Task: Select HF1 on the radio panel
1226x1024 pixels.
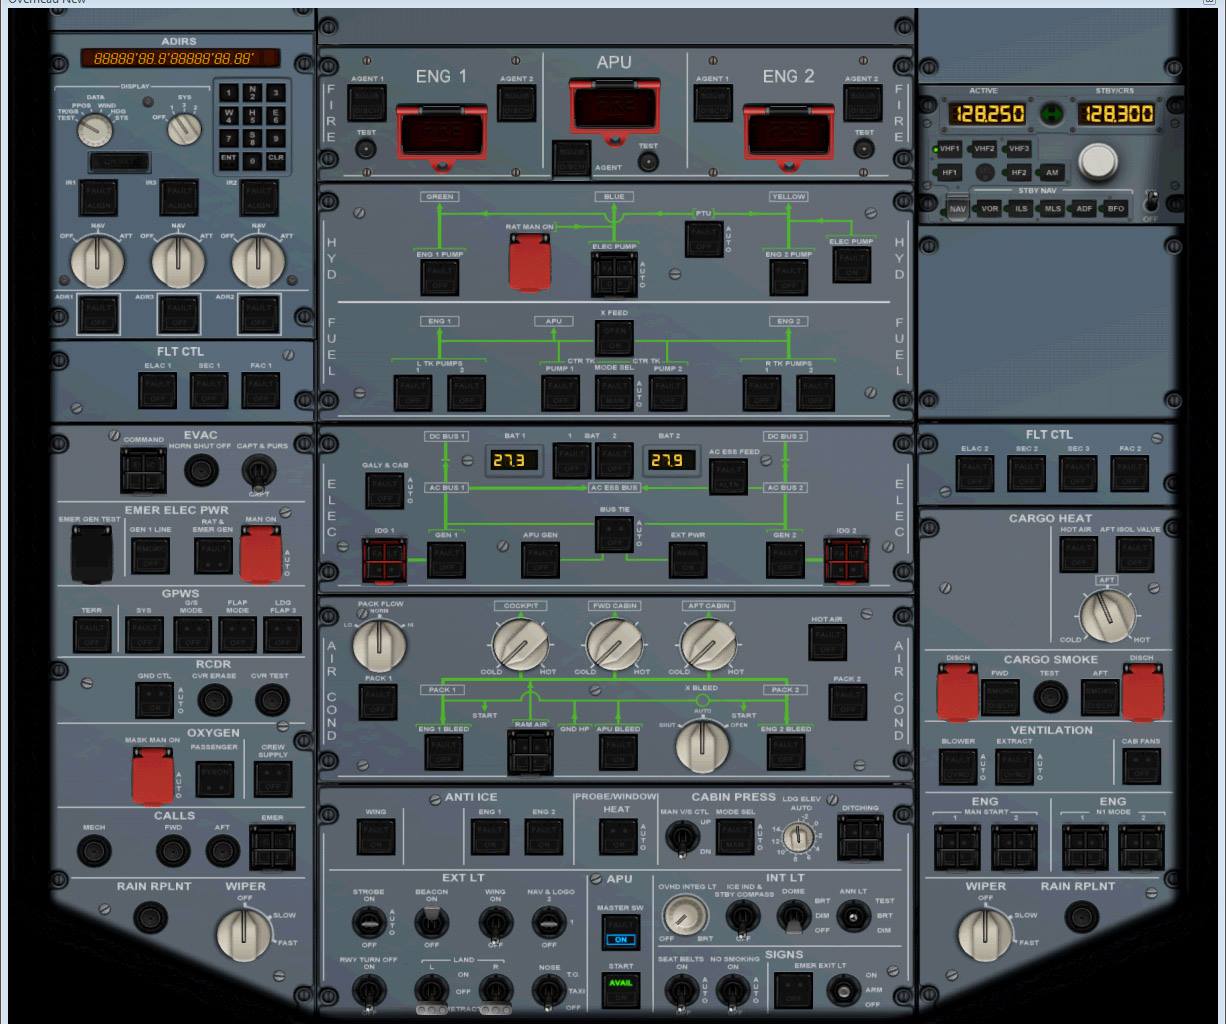Action: click(x=949, y=173)
